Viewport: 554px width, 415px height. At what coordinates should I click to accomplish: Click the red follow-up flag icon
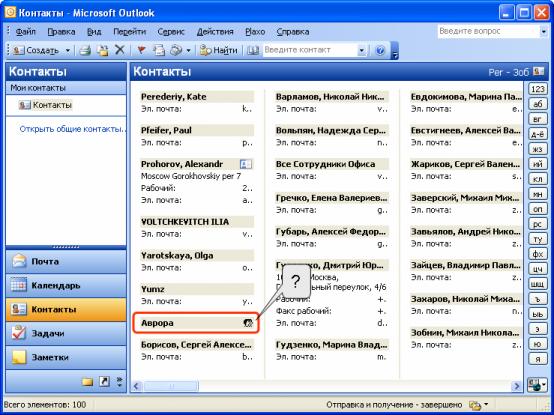coord(141,50)
